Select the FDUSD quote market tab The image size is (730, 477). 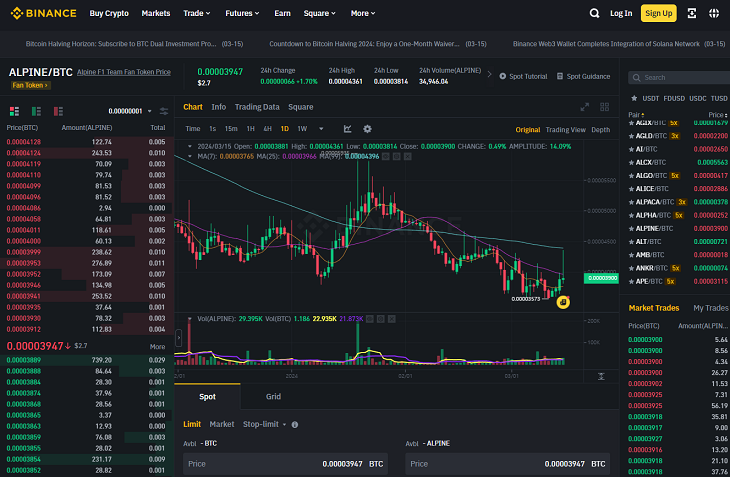point(674,98)
